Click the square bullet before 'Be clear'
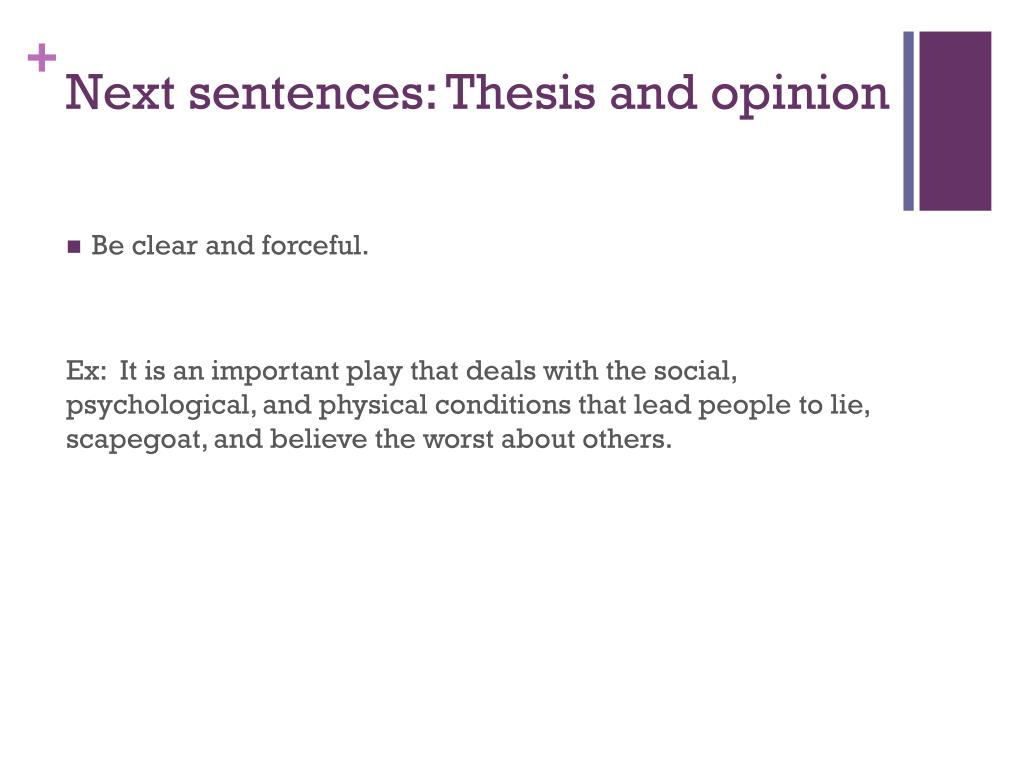This screenshot has width=1024, height=768. (x=74, y=247)
